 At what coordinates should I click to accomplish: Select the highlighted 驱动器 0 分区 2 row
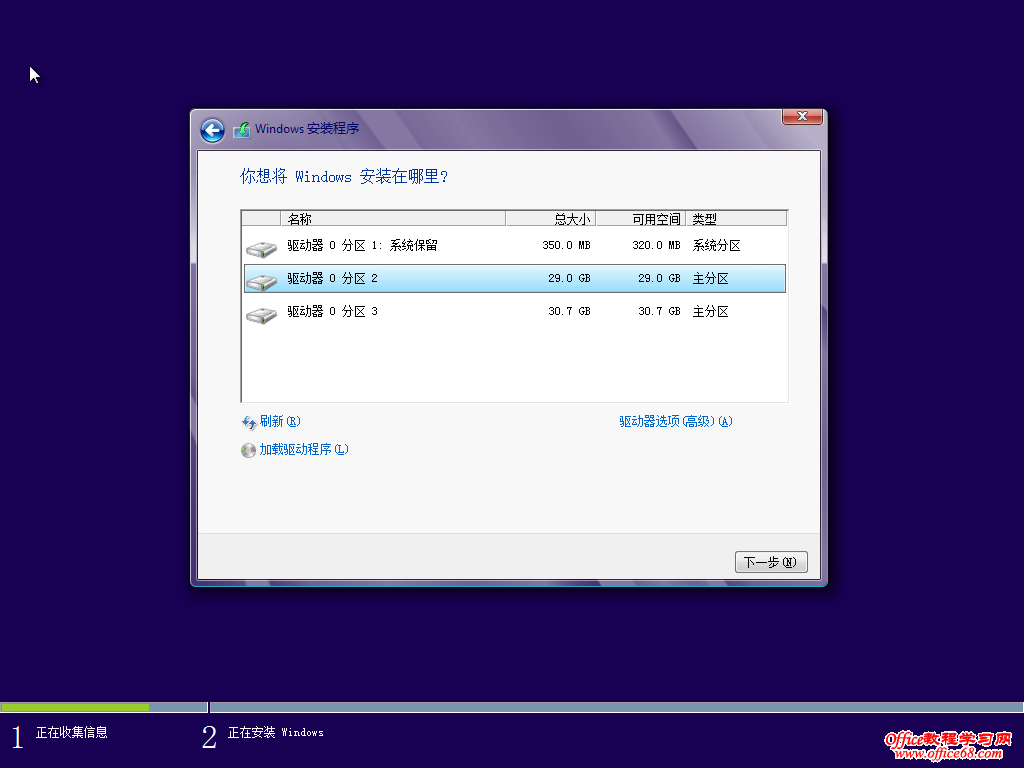pos(400,279)
